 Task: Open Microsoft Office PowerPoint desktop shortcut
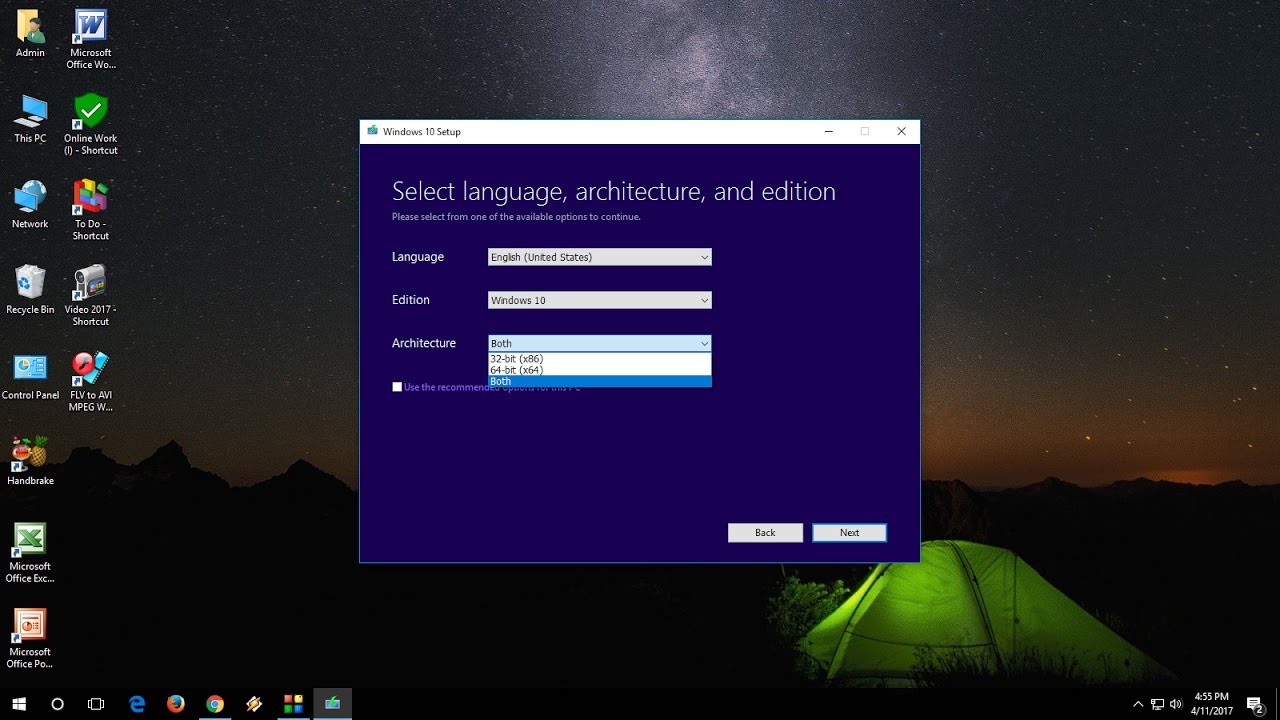coord(30,639)
